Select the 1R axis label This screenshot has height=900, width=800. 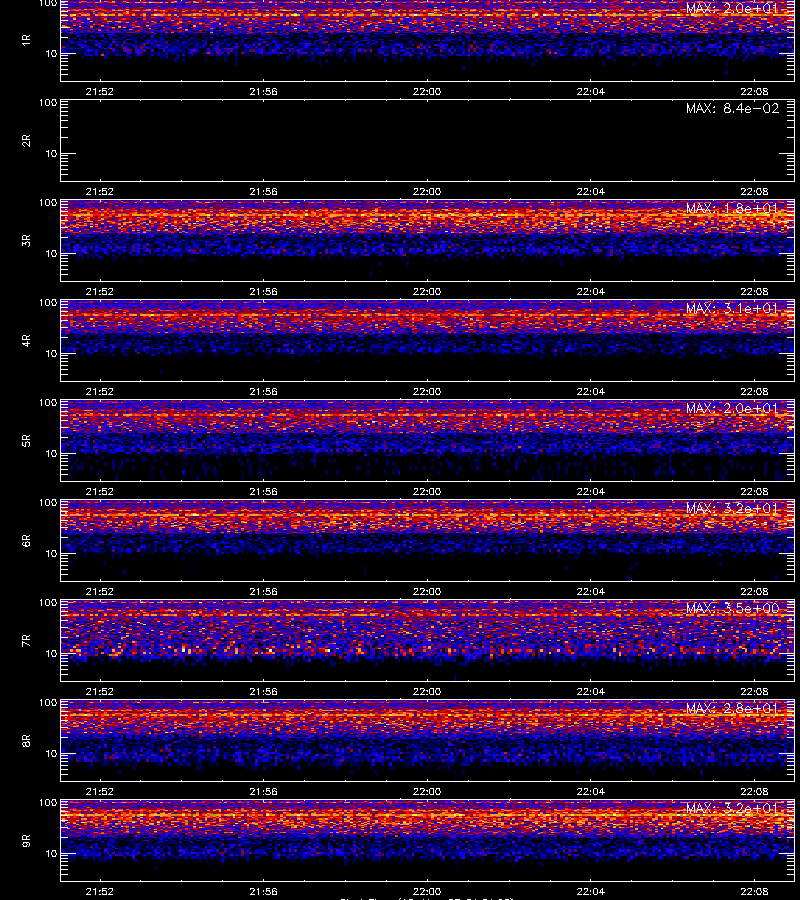pyautogui.click(x=26, y=40)
